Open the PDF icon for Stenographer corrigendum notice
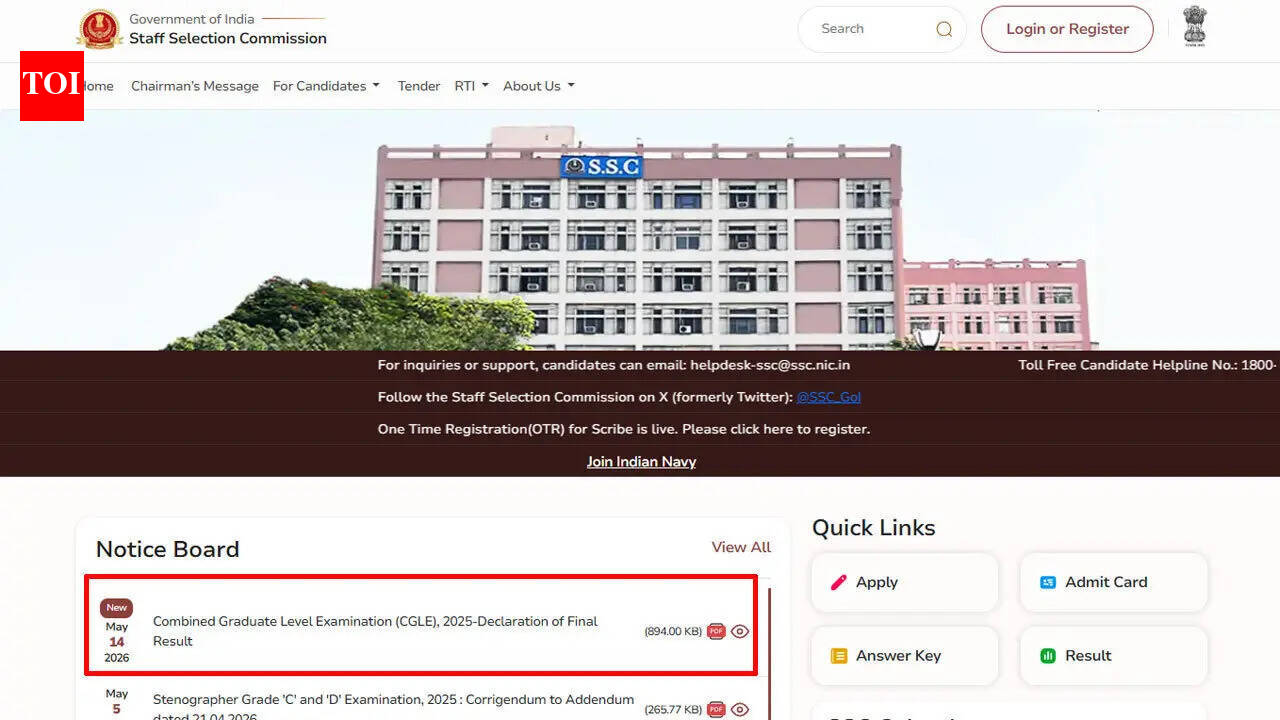The image size is (1280, 720). tap(716, 709)
